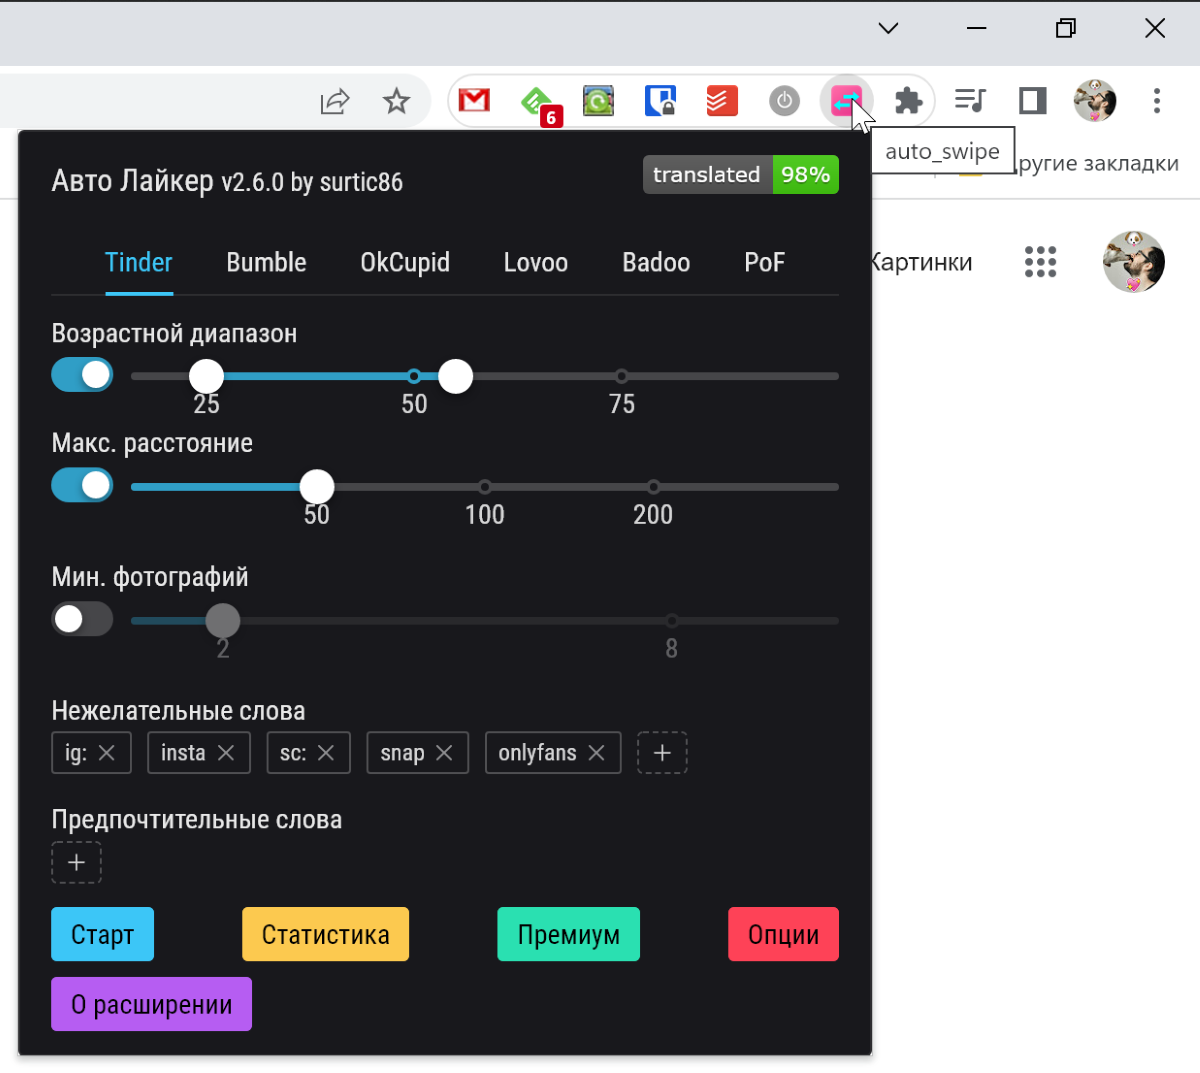Switch to the PoF tab

[x=764, y=263]
